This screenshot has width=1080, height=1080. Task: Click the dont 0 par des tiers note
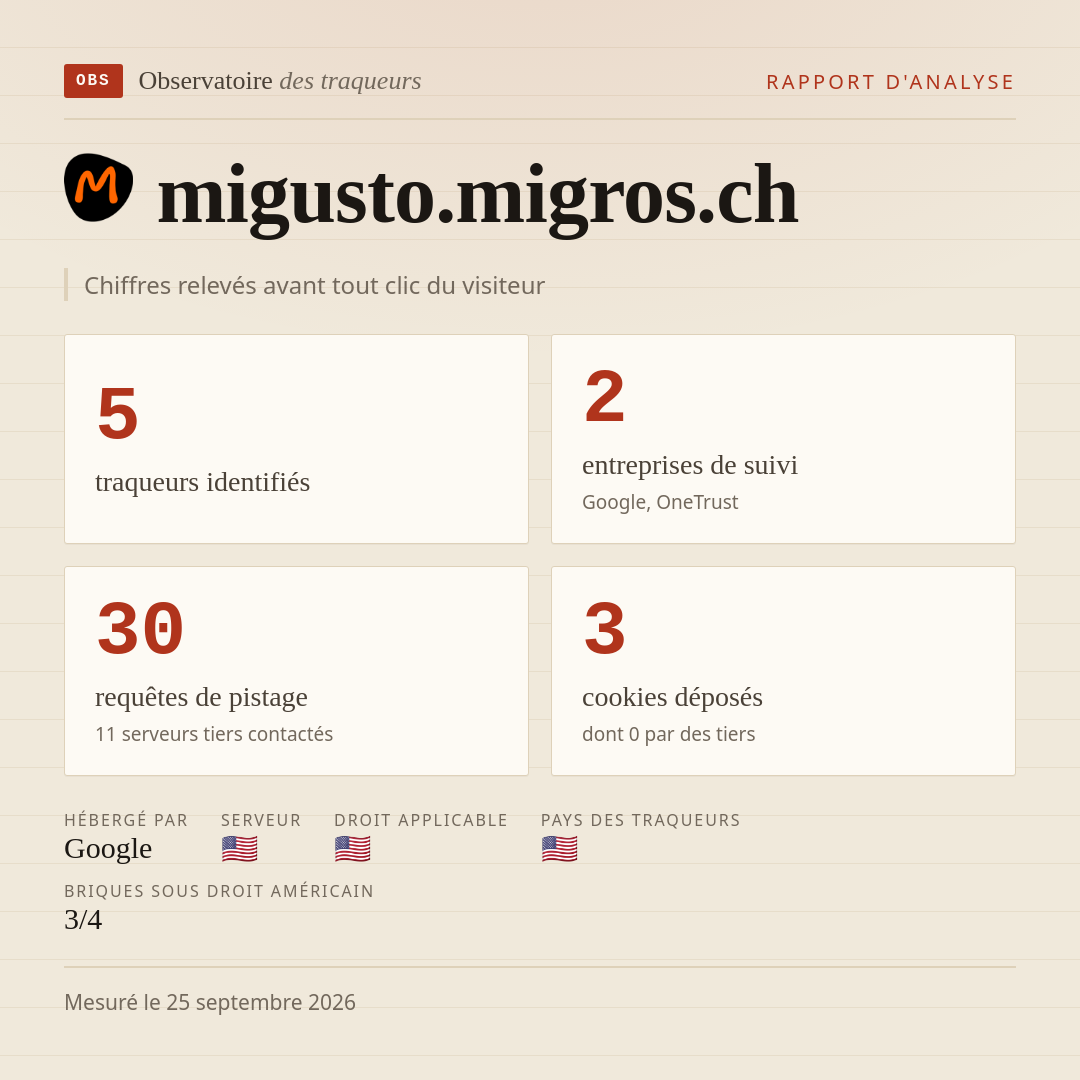pos(669,734)
